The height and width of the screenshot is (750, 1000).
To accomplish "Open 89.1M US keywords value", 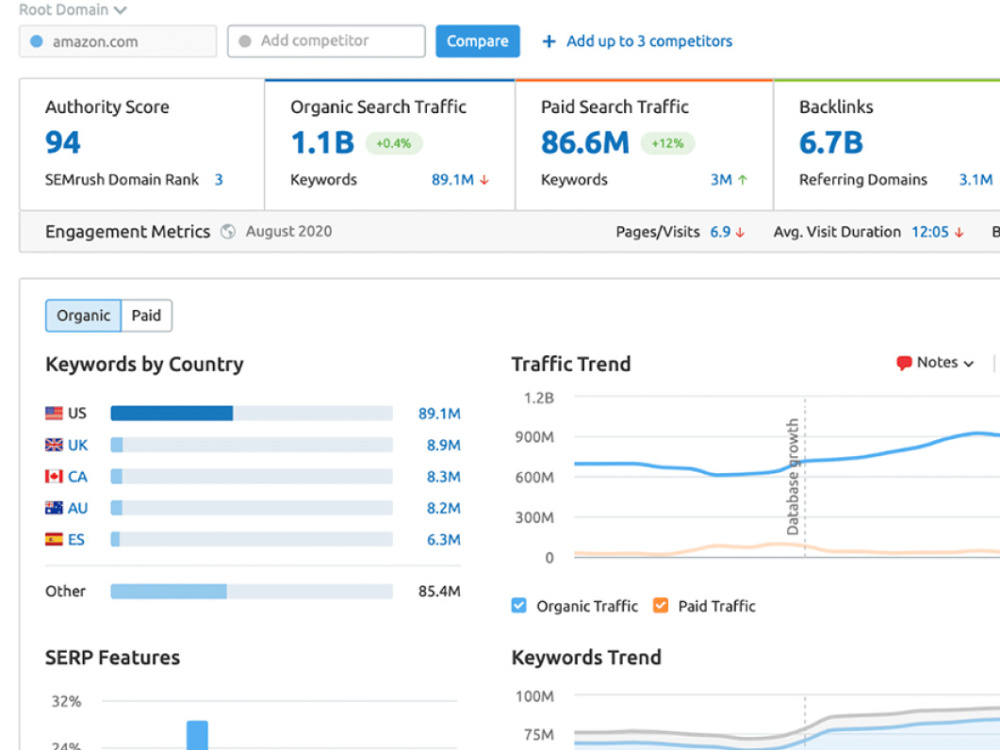I will [x=439, y=414].
